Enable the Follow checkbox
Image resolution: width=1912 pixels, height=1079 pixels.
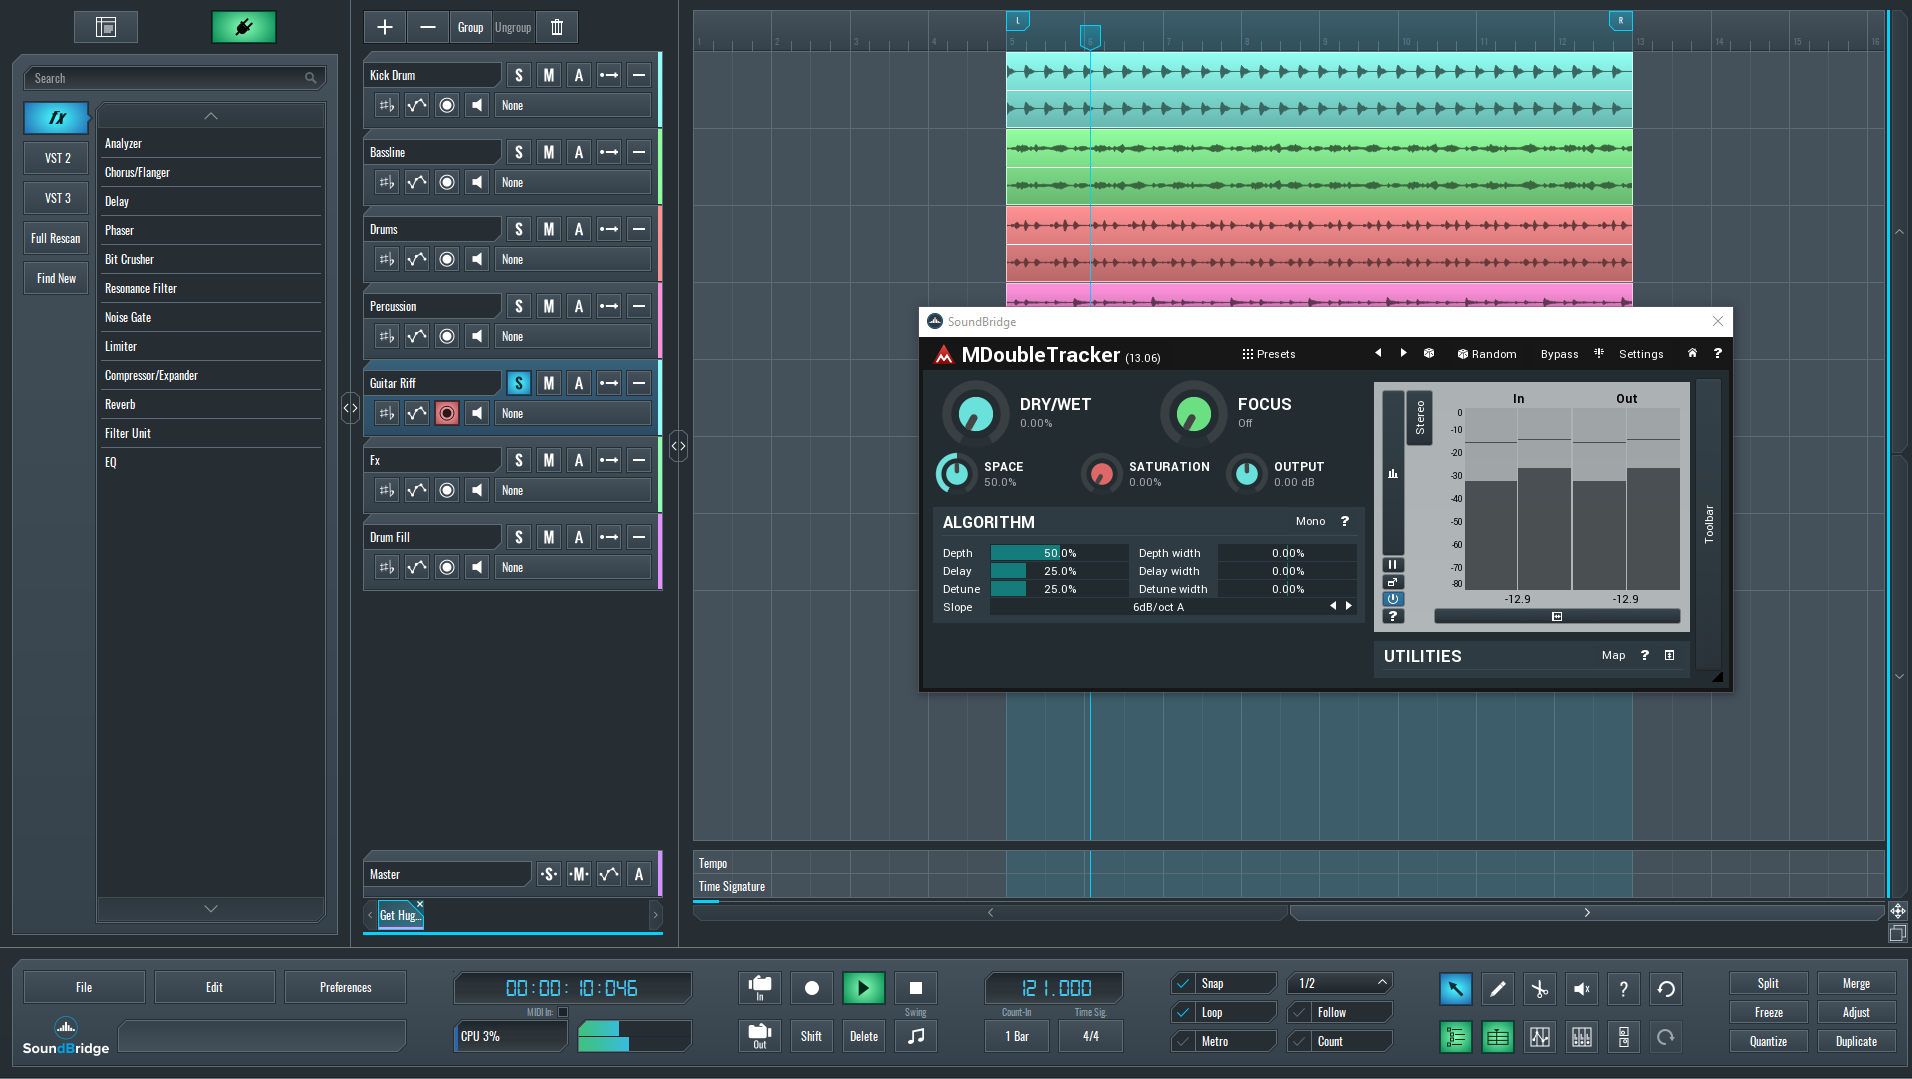1299,1012
